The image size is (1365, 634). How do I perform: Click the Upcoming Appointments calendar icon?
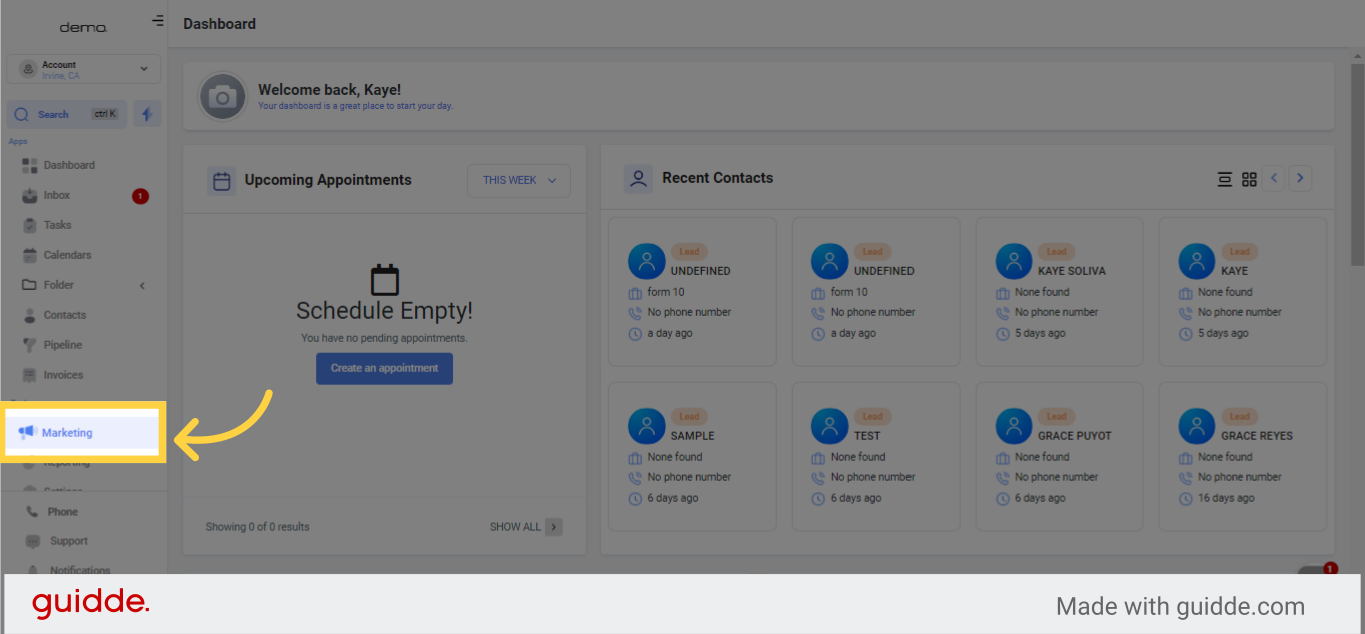tap(222, 181)
